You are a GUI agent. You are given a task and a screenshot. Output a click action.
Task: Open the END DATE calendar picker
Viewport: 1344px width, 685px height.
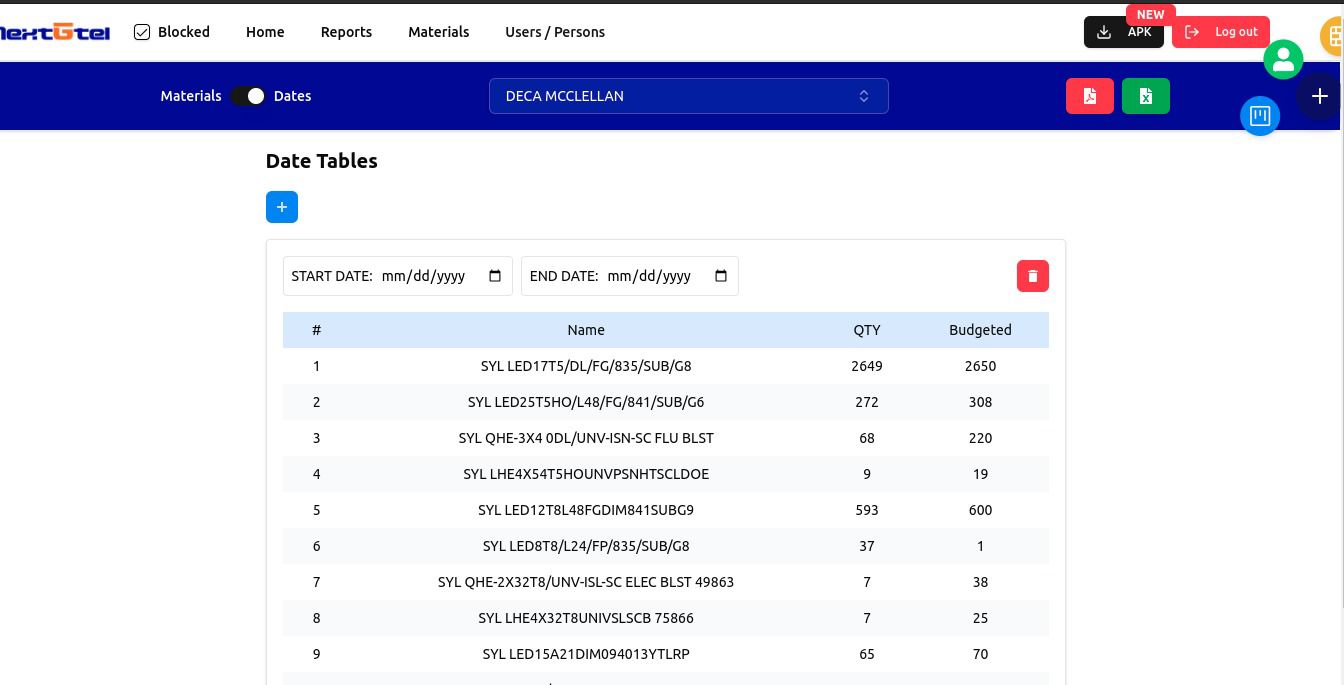721,276
